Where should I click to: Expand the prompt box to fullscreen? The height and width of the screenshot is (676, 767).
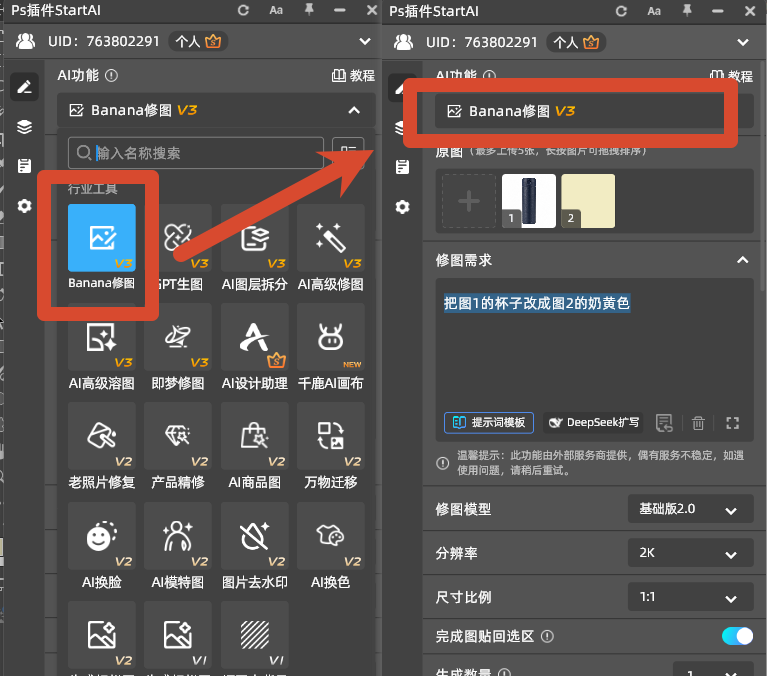(x=732, y=423)
